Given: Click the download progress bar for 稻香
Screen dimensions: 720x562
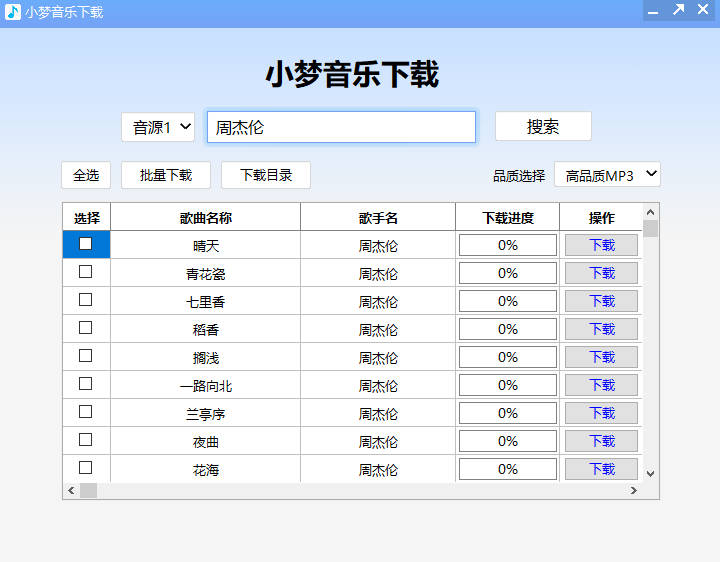Looking at the screenshot, I should (507, 329).
